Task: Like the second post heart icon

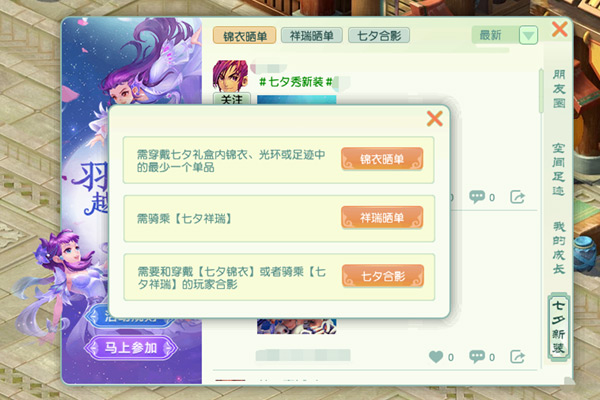Action: [436, 357]
